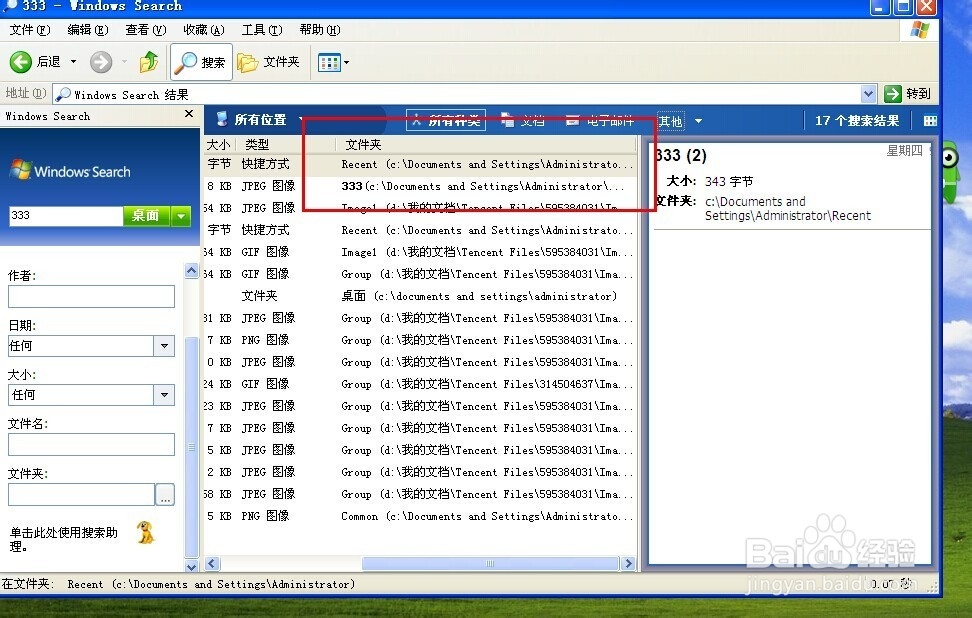Click the Views icon in toolbar
Screen dimensions: 972x618
point(329,62)
